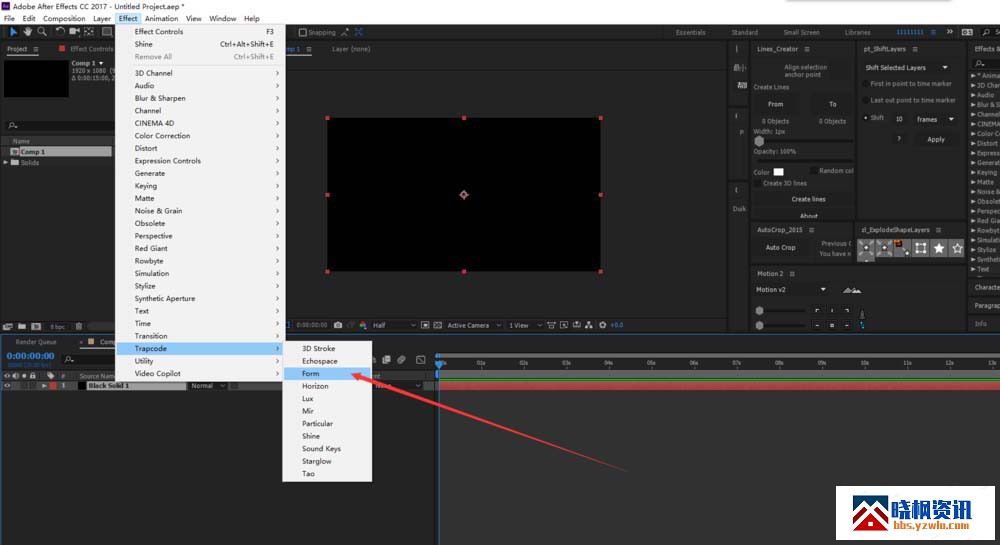This screenshot has width=1000, height=545.
Task: Select Last out point to time marker
Action: click(x=865, y=100)
